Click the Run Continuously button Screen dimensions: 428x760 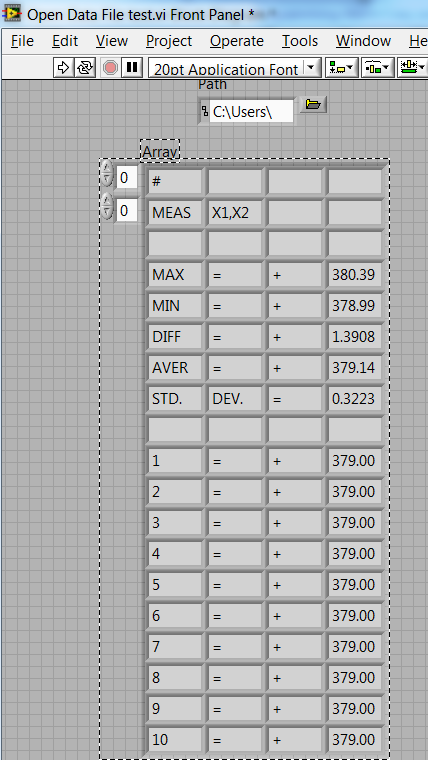(x=85, y=67)
